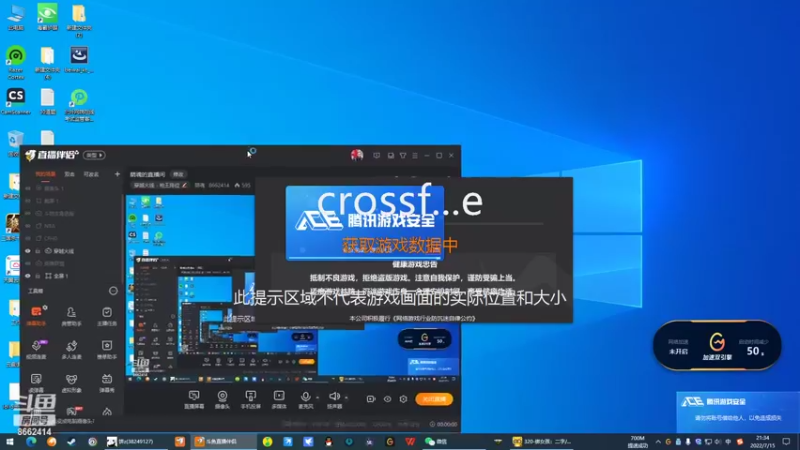The image size is (800, 450).
Task: Click the 加速引擎 floating widget icon
Action: point(717,346)
